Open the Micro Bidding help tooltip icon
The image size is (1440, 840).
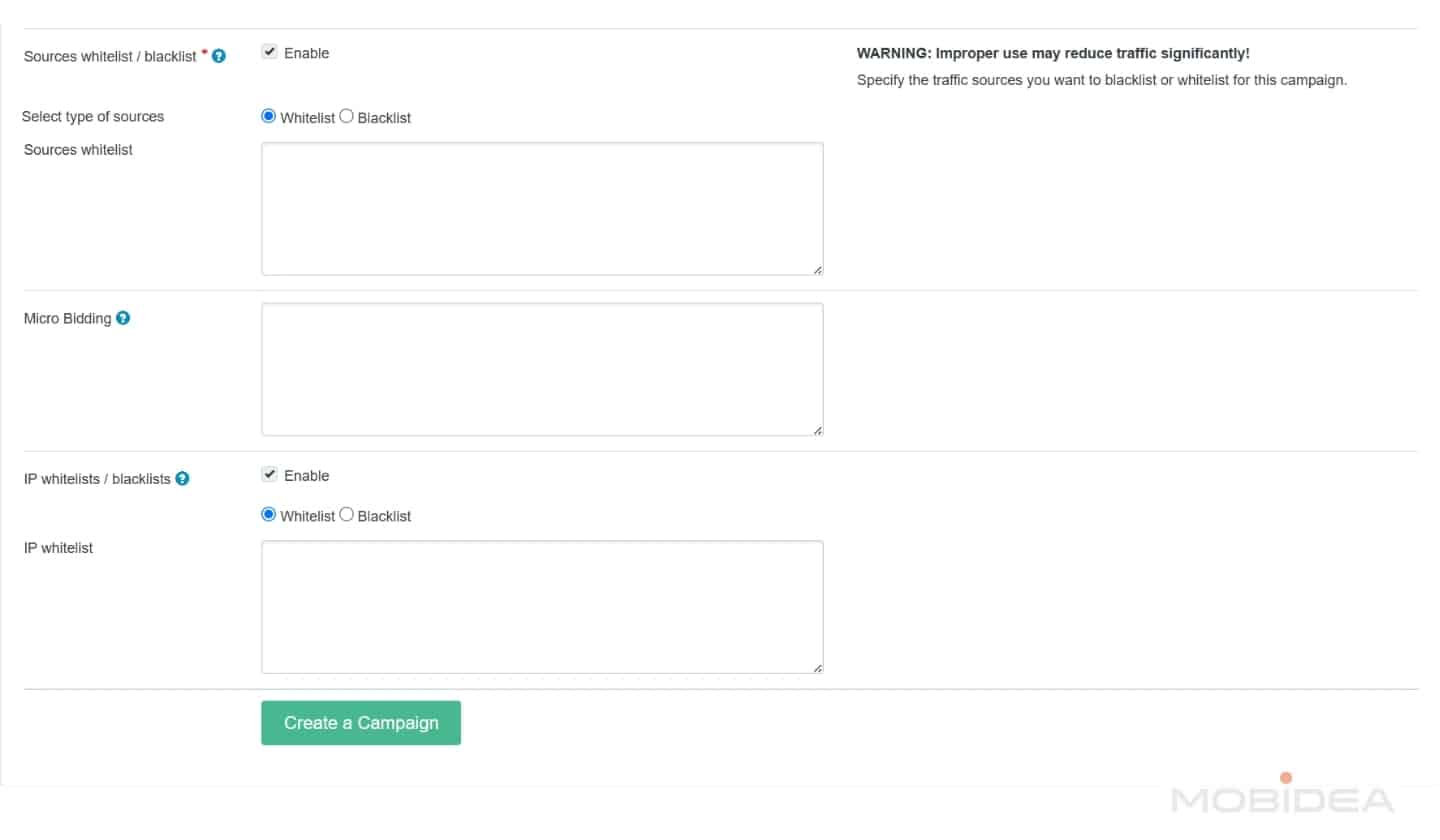123,319
